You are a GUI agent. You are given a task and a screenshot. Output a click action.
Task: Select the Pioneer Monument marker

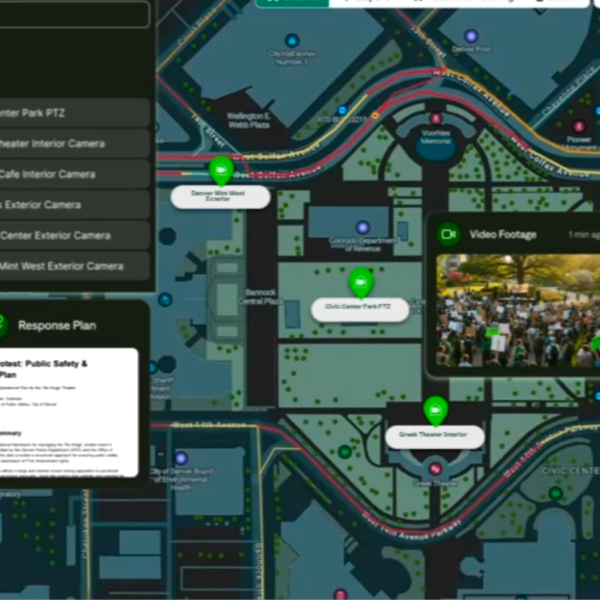(579, 126)
